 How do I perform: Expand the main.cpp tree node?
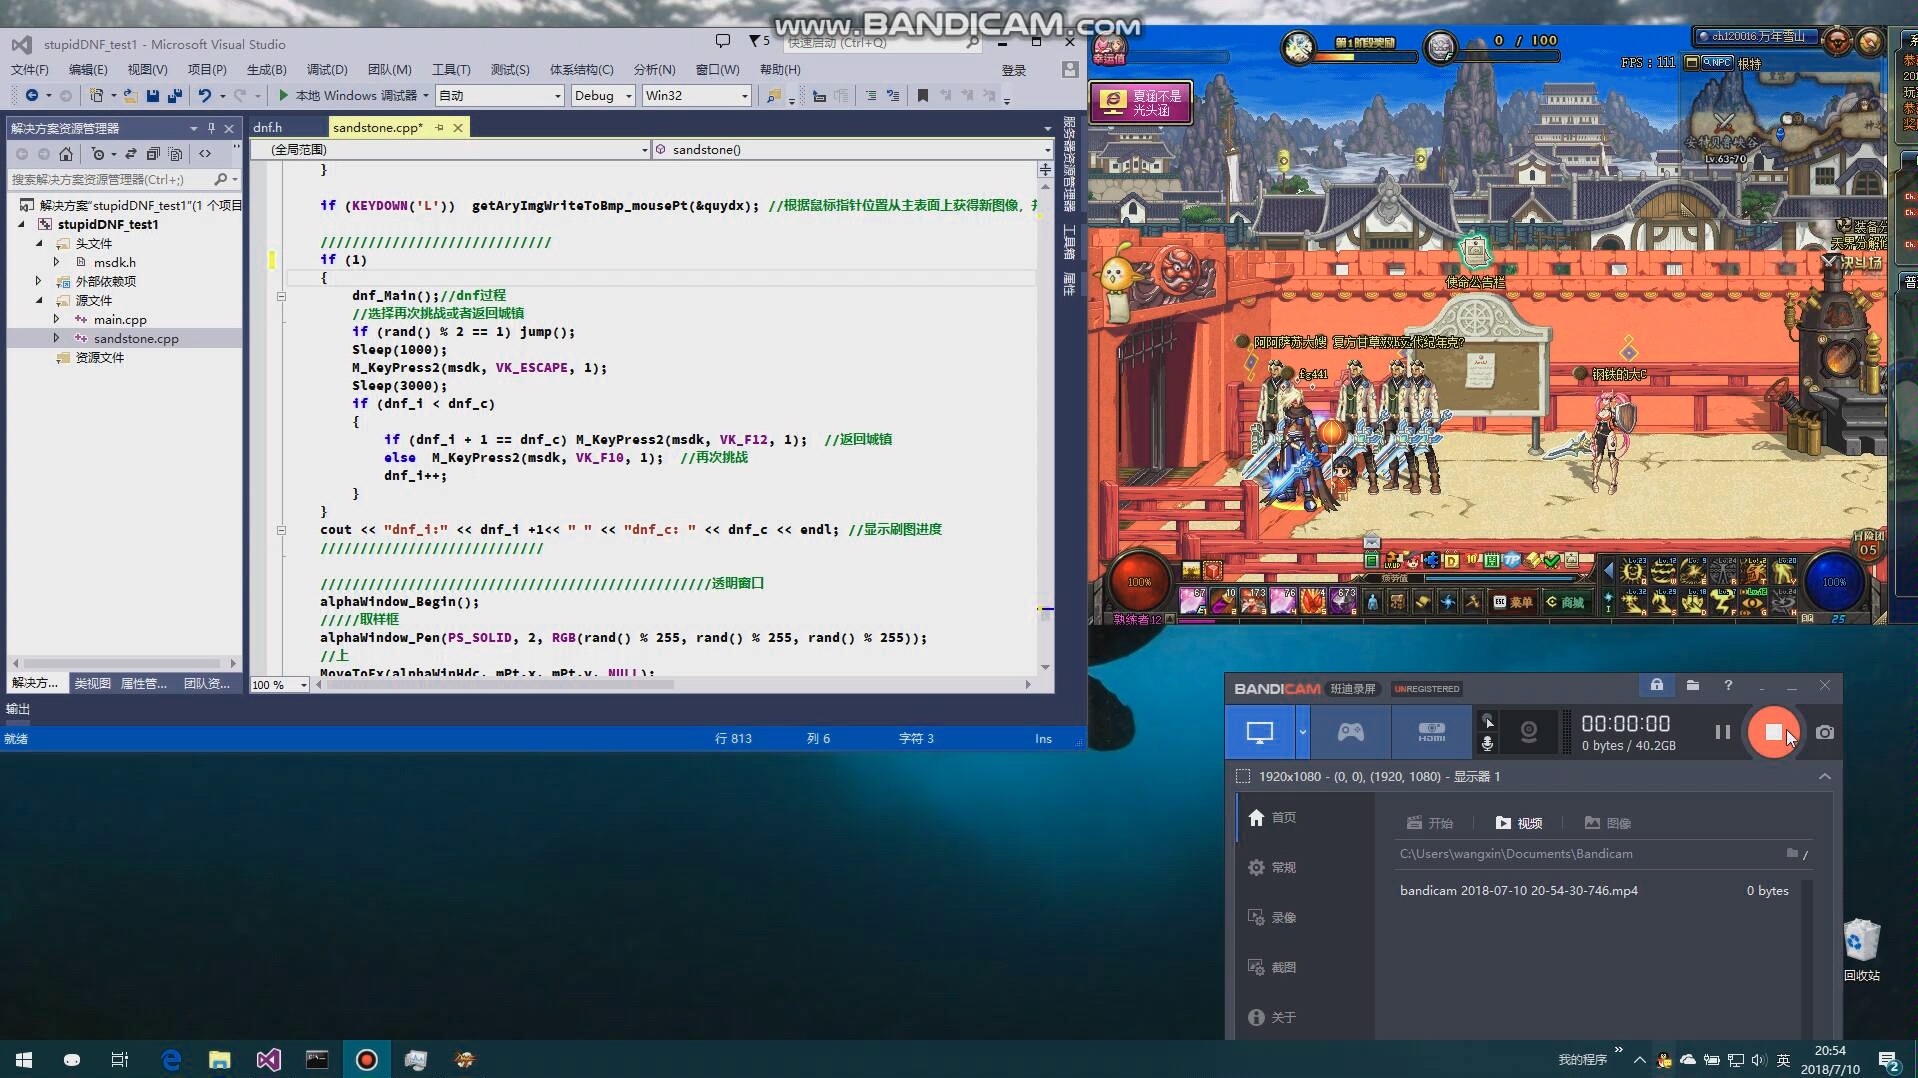coord(57,319)
